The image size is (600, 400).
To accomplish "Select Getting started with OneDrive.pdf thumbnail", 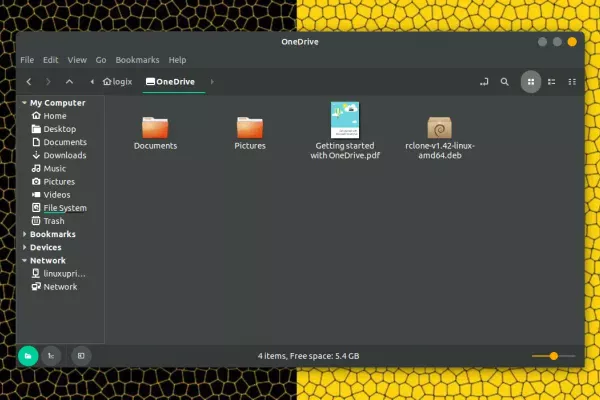I will (x=345, y=120).
